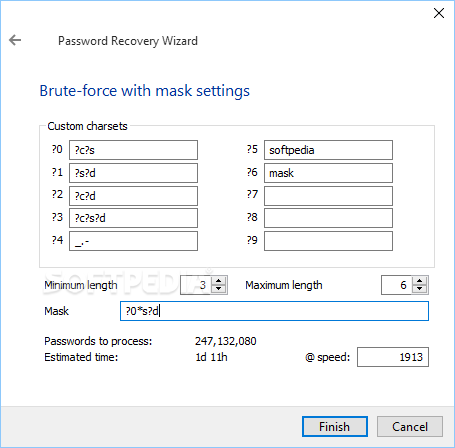The width and height of the screenshot is (455, 448).
Task: Click the ?5 field containing softpedia
Action: point(328,150)
